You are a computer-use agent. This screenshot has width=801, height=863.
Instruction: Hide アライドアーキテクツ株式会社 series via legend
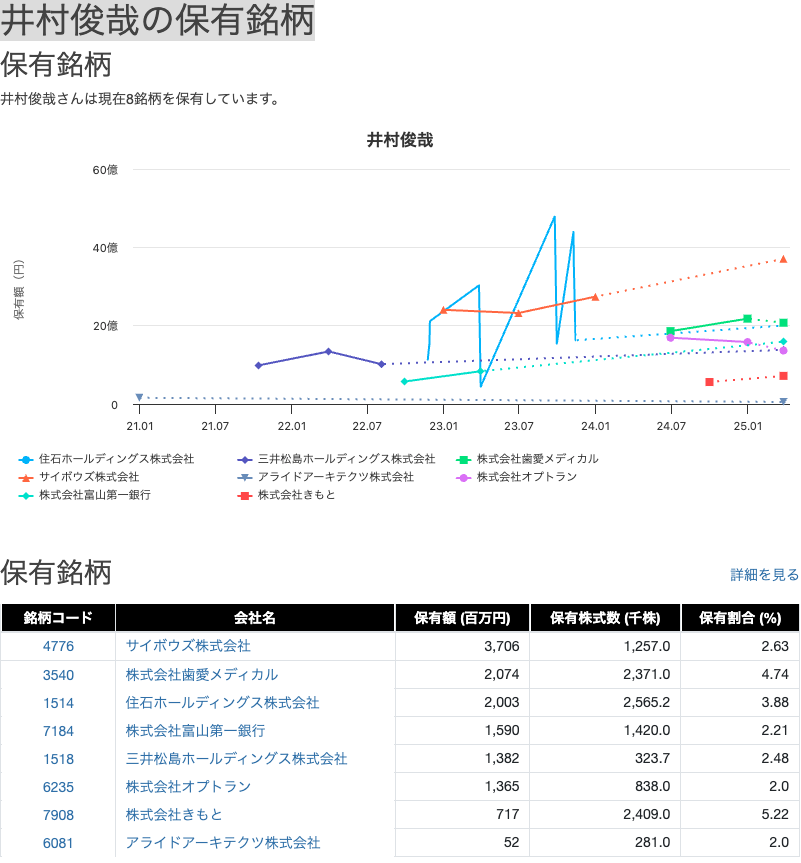326,477
